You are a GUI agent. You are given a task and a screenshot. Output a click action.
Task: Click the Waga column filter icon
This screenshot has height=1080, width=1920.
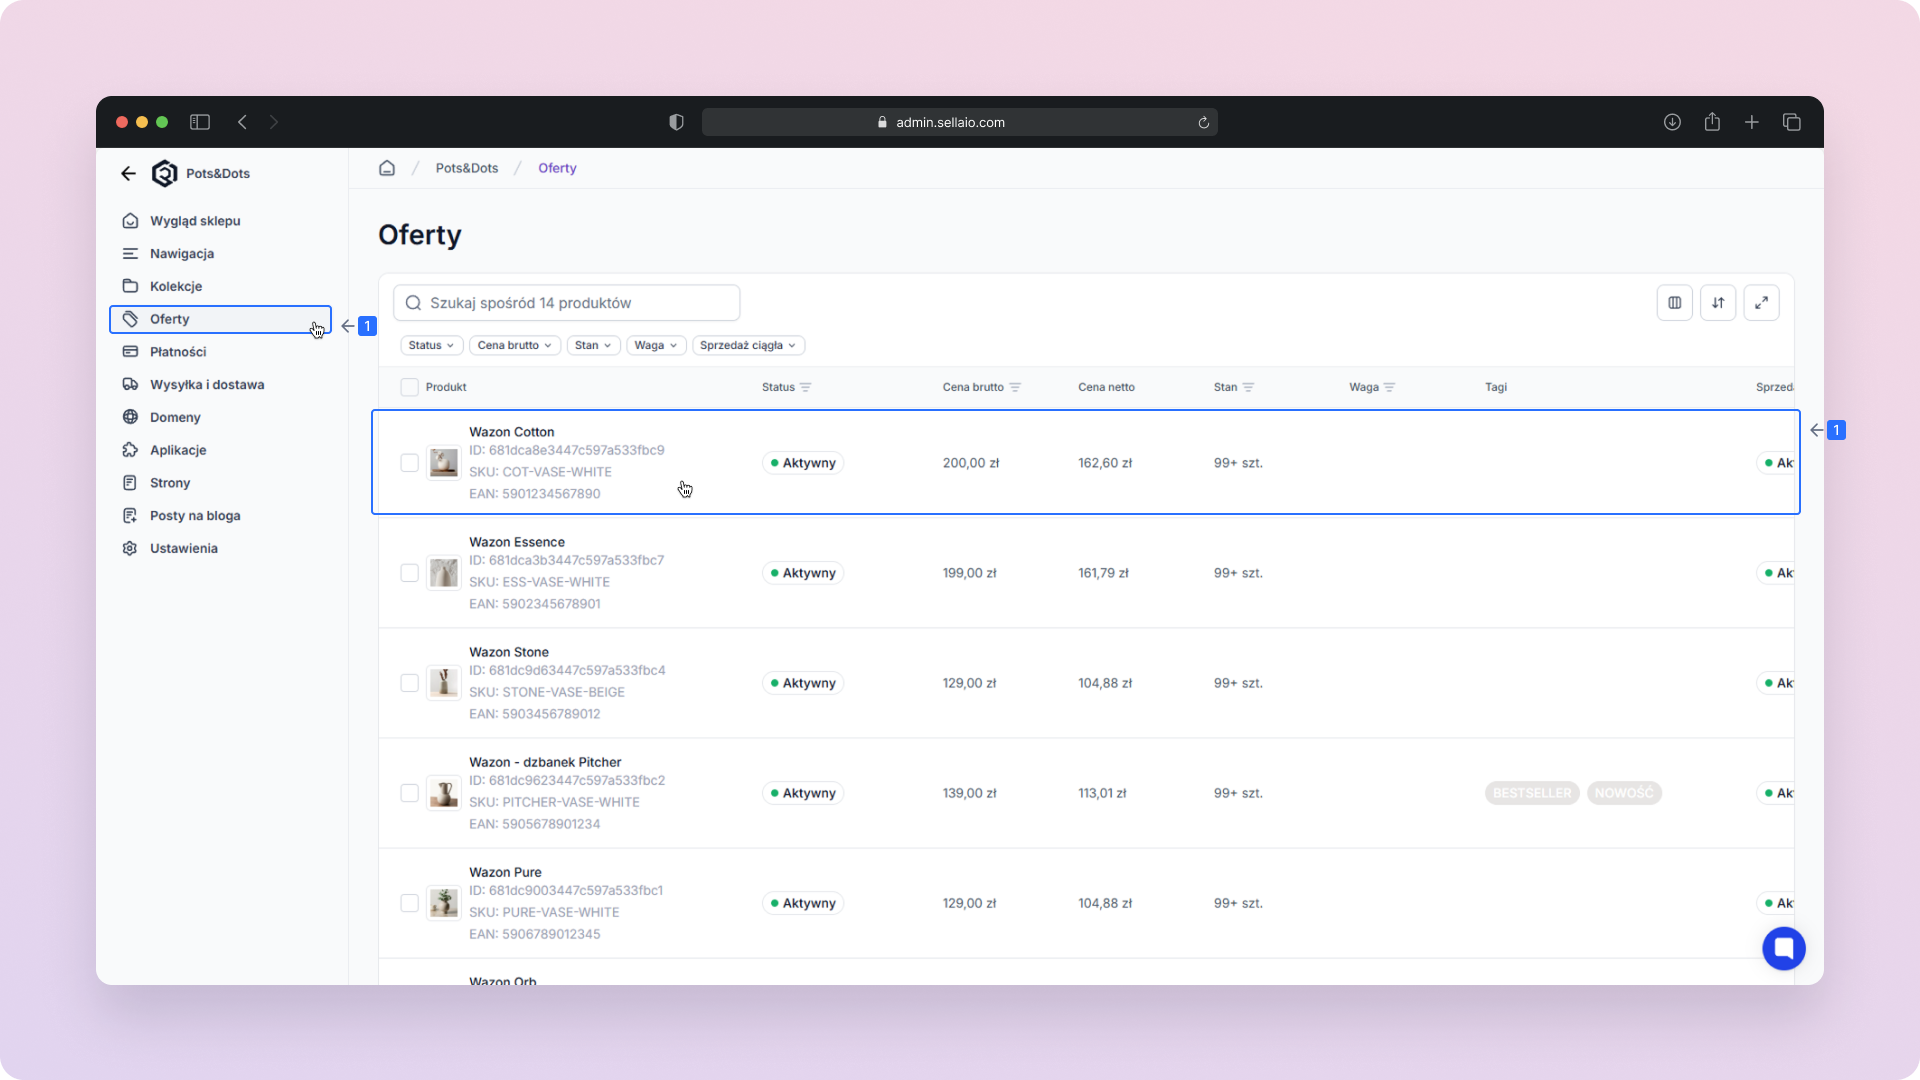click(1389, 387)
